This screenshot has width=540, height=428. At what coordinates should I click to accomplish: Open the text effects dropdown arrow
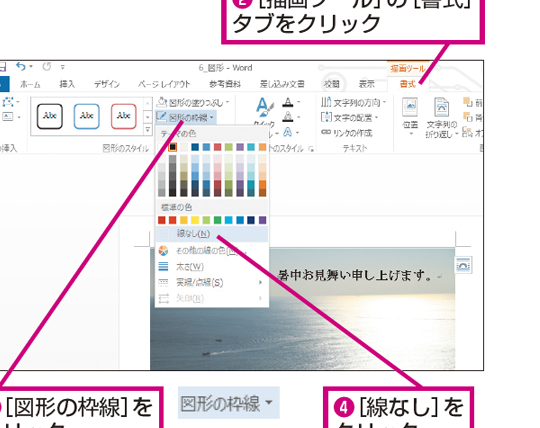pyautogui.click(x=297, y=133)
